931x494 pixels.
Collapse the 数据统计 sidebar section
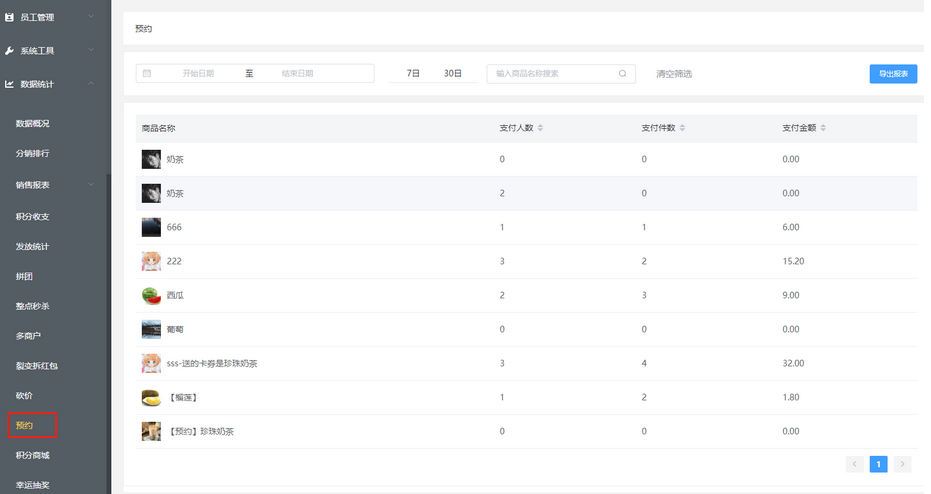[x=90, y=84]
